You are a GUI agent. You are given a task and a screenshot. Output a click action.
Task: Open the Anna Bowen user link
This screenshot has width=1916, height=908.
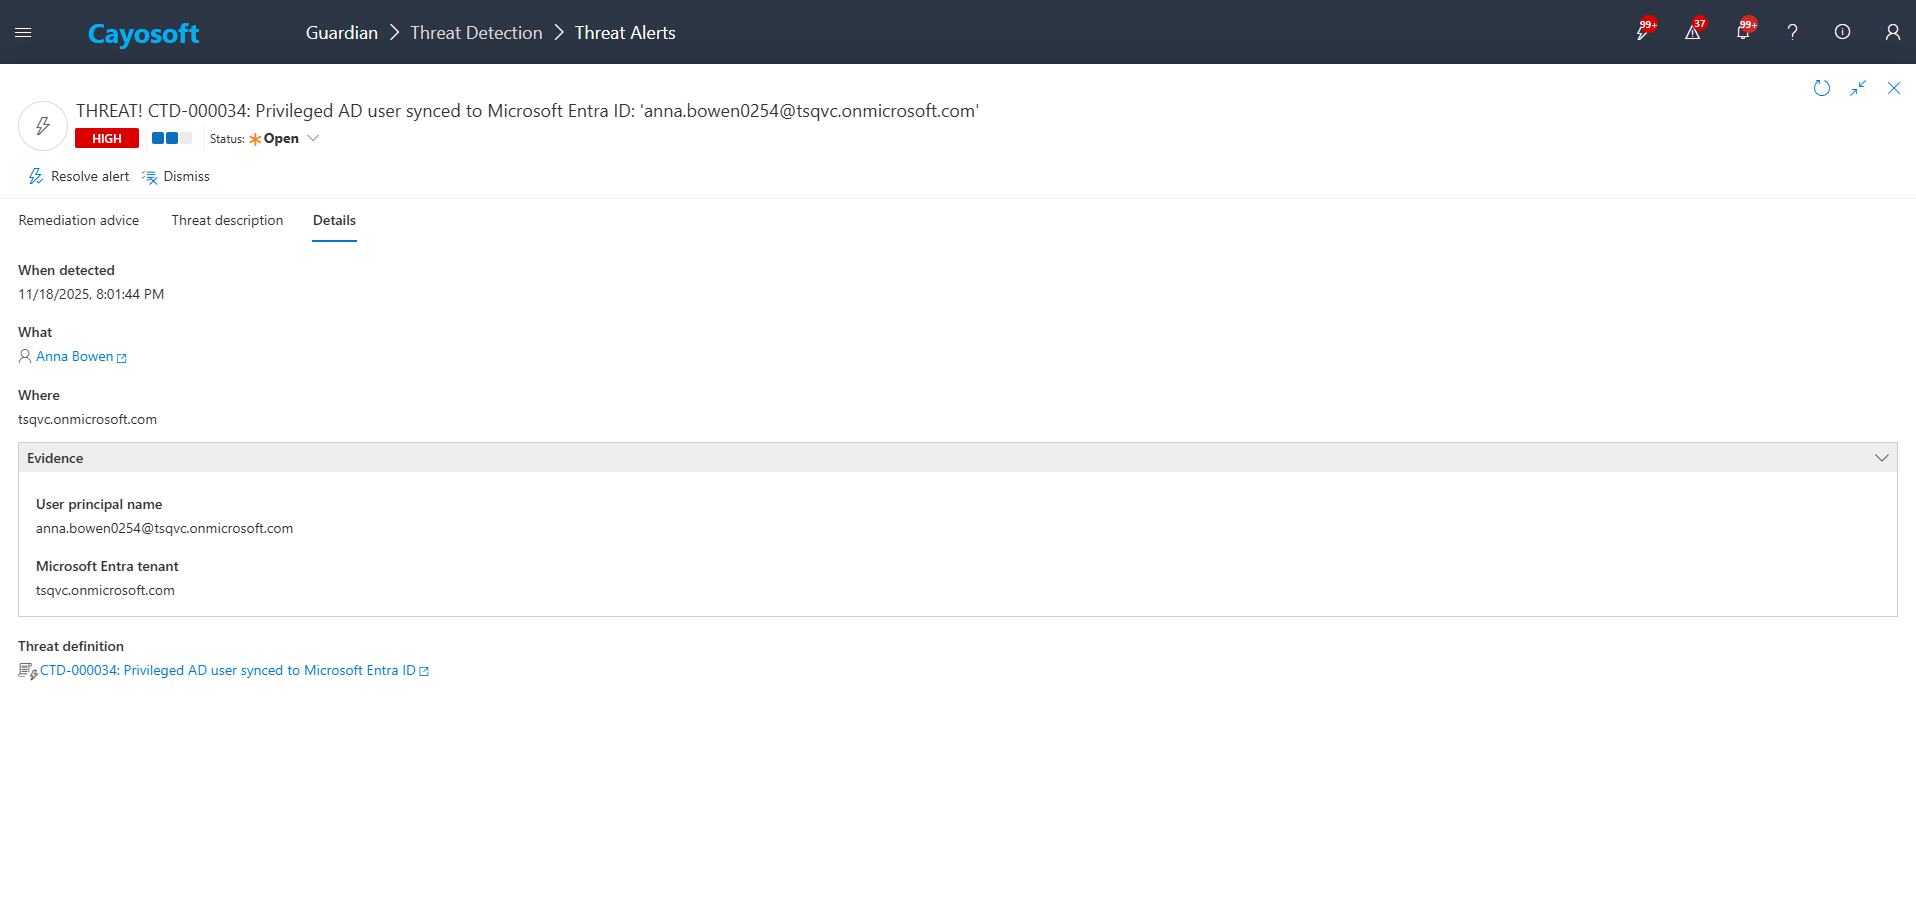[75, 357]
